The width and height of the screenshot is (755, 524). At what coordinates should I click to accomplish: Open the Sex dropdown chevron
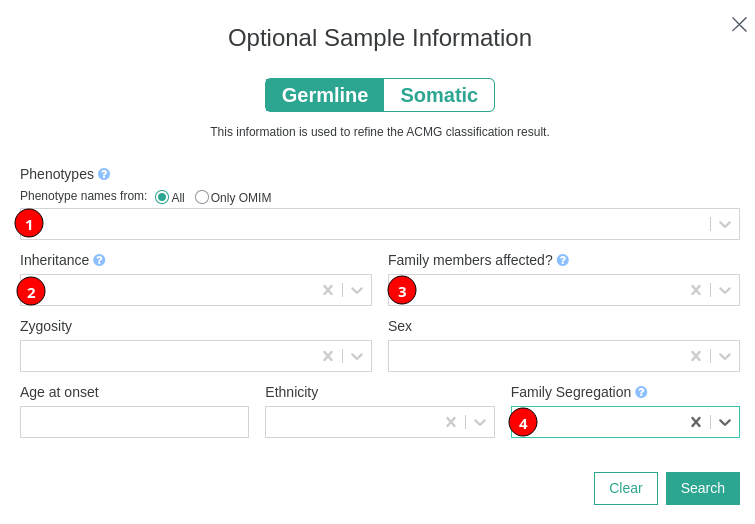725,356
